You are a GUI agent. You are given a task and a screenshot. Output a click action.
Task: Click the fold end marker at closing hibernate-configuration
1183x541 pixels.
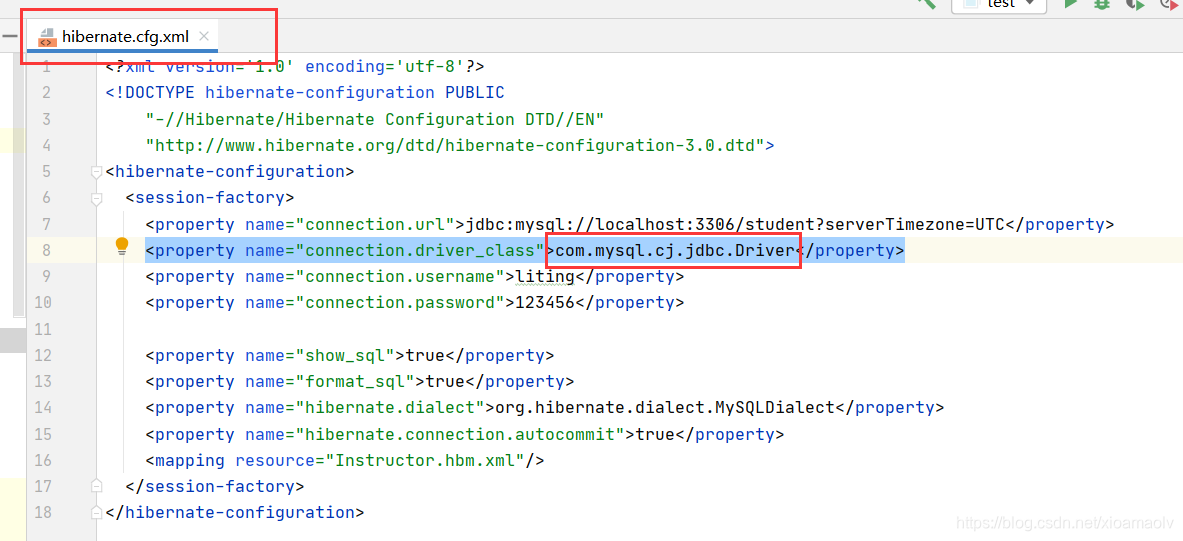pos(96,512)
